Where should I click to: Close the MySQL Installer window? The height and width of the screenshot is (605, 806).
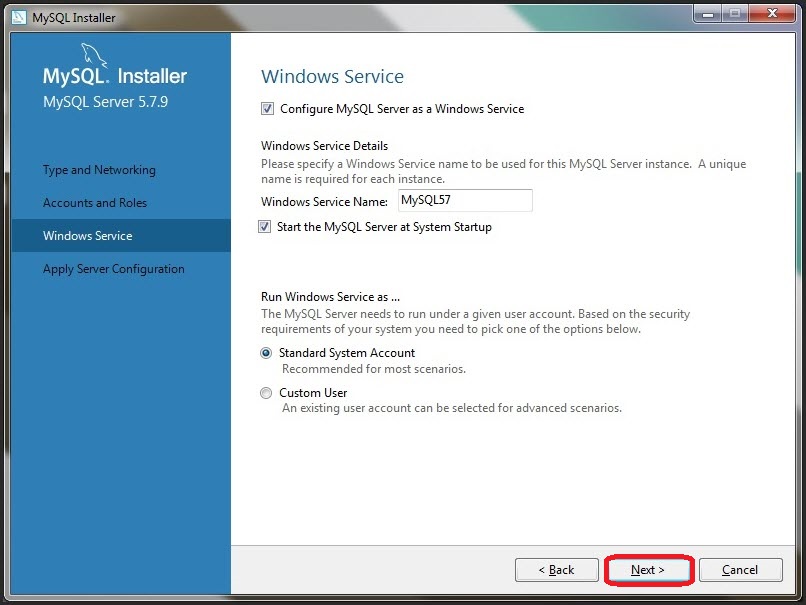tap(772, 13)
